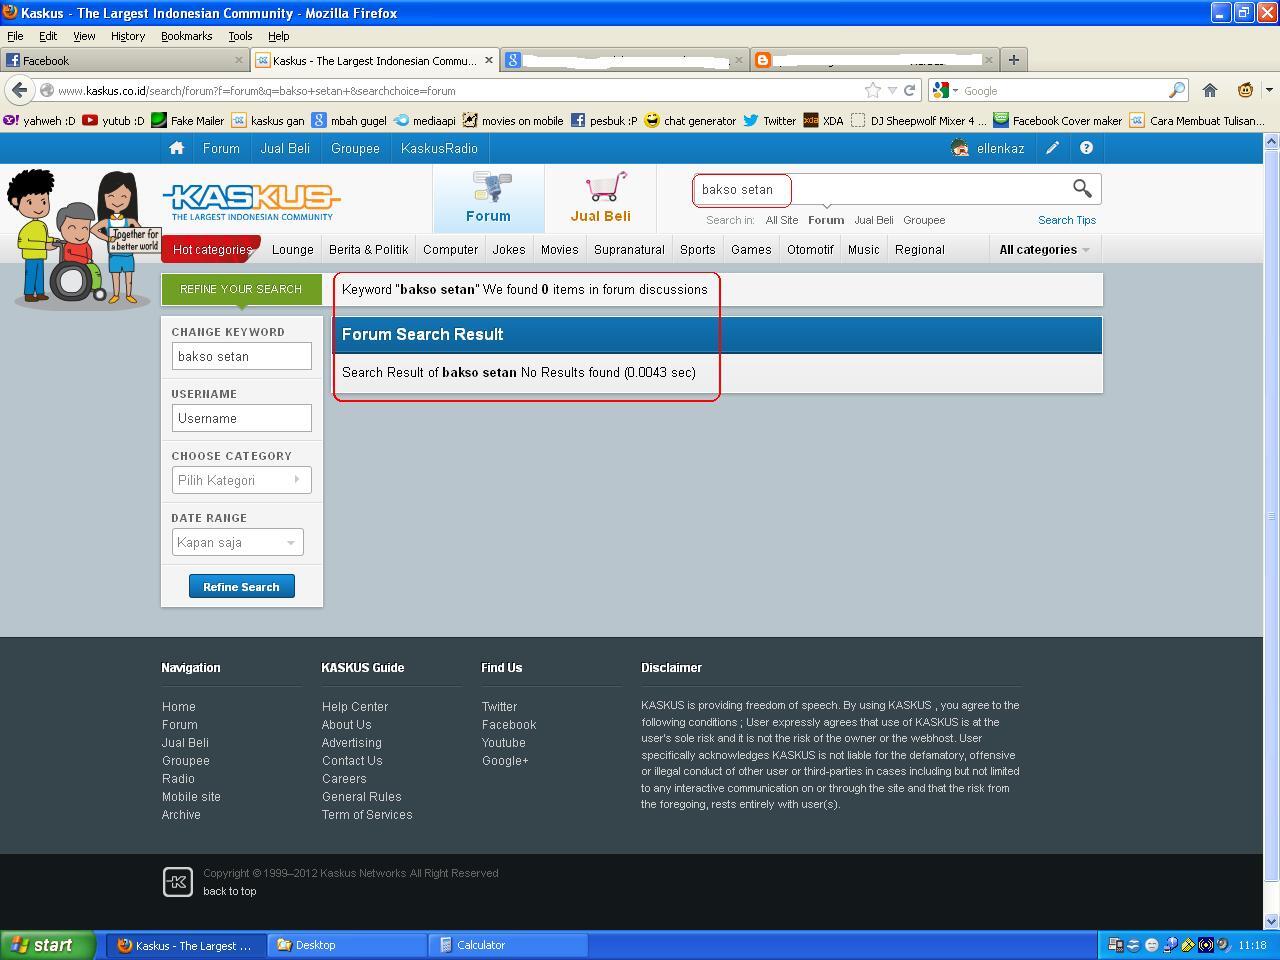The height and width of the screenshot is (960, 1280).
Task: Open the Lounge category
Action: 293,250
